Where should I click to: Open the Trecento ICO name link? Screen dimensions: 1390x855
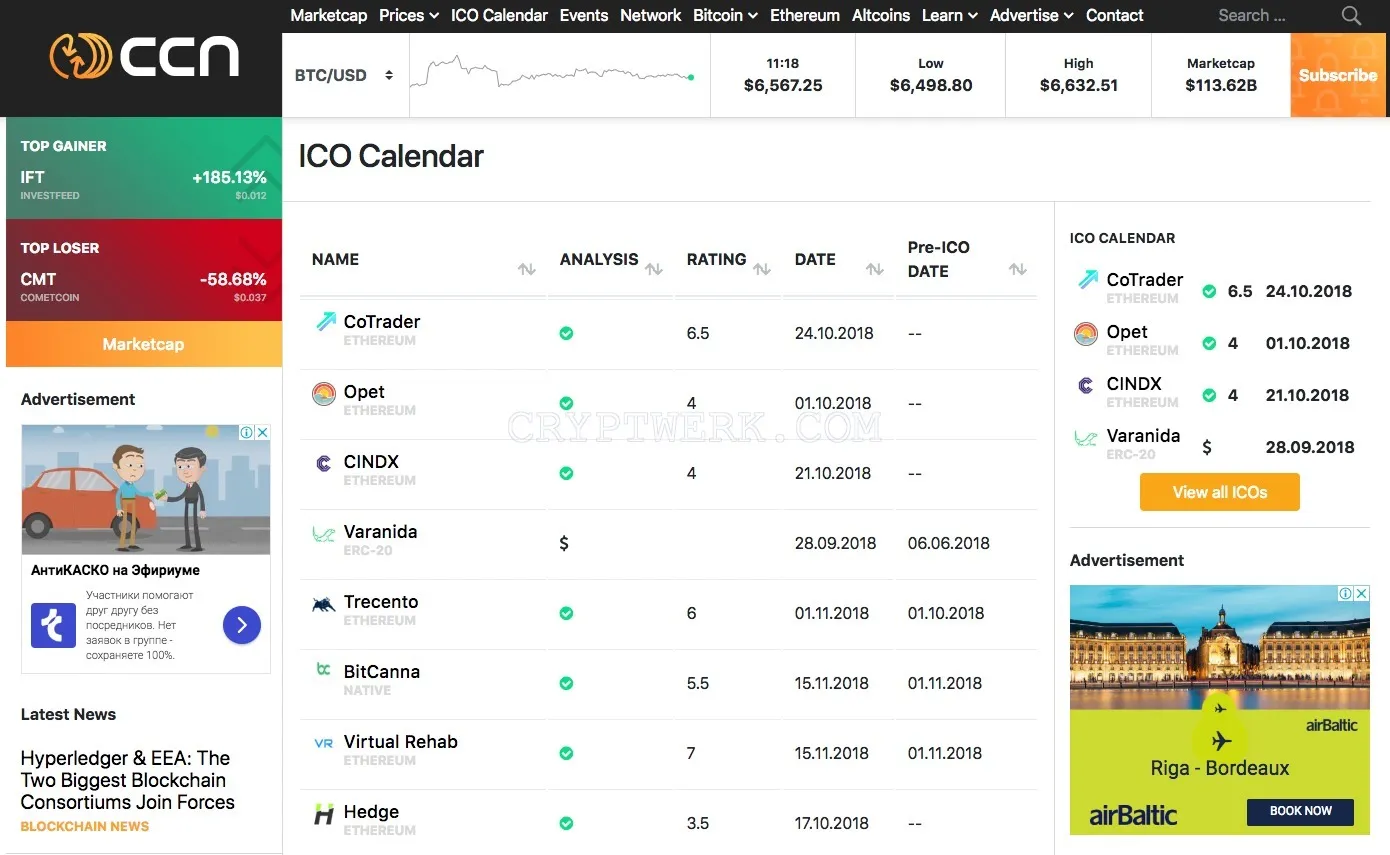click(381, 602)
